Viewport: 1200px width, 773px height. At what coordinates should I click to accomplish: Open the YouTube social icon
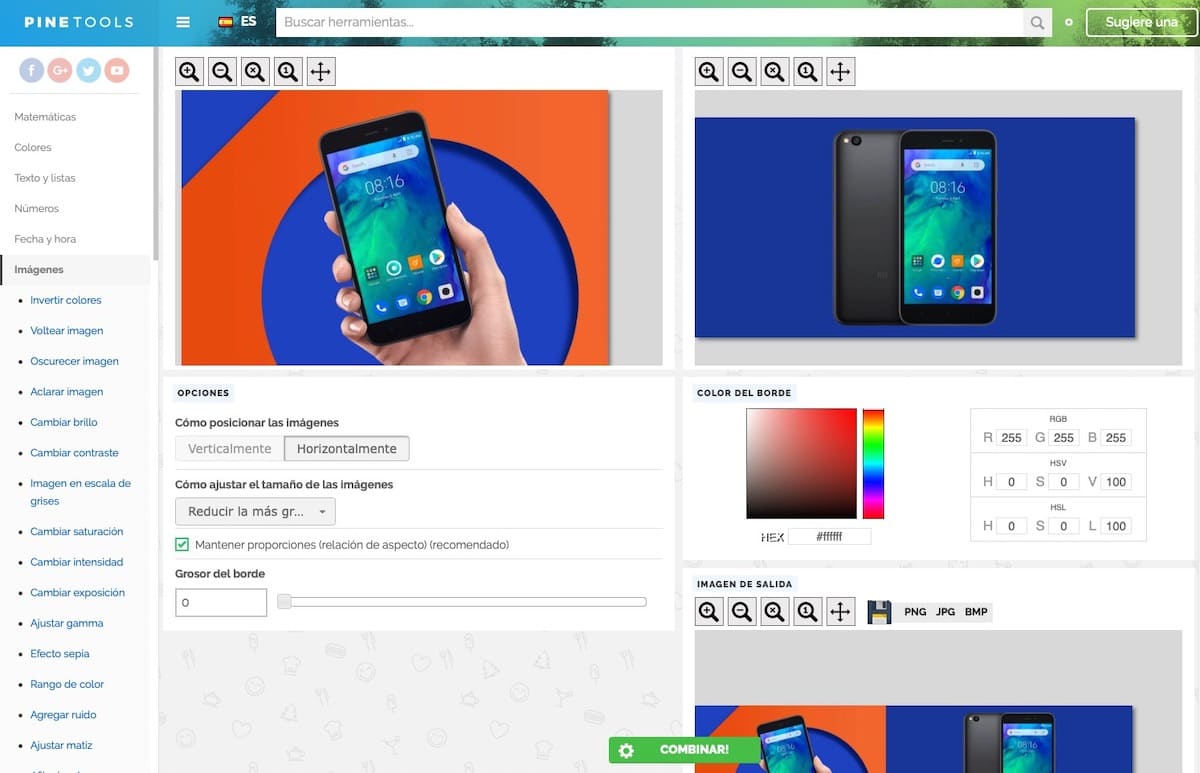point(117,70)
